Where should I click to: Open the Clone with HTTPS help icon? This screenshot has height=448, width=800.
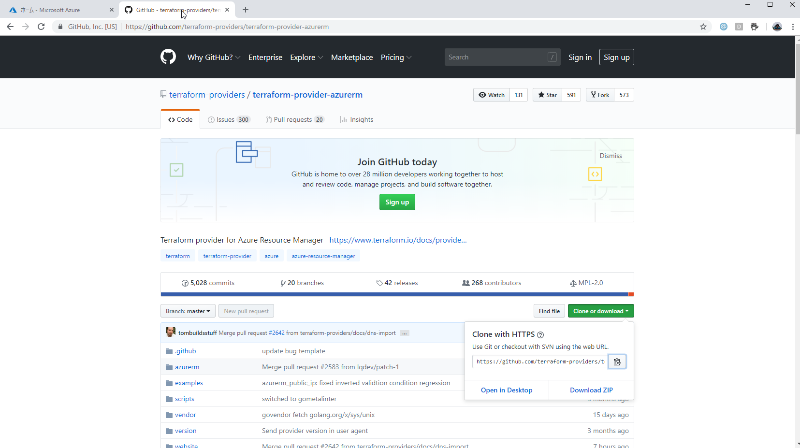540,335
